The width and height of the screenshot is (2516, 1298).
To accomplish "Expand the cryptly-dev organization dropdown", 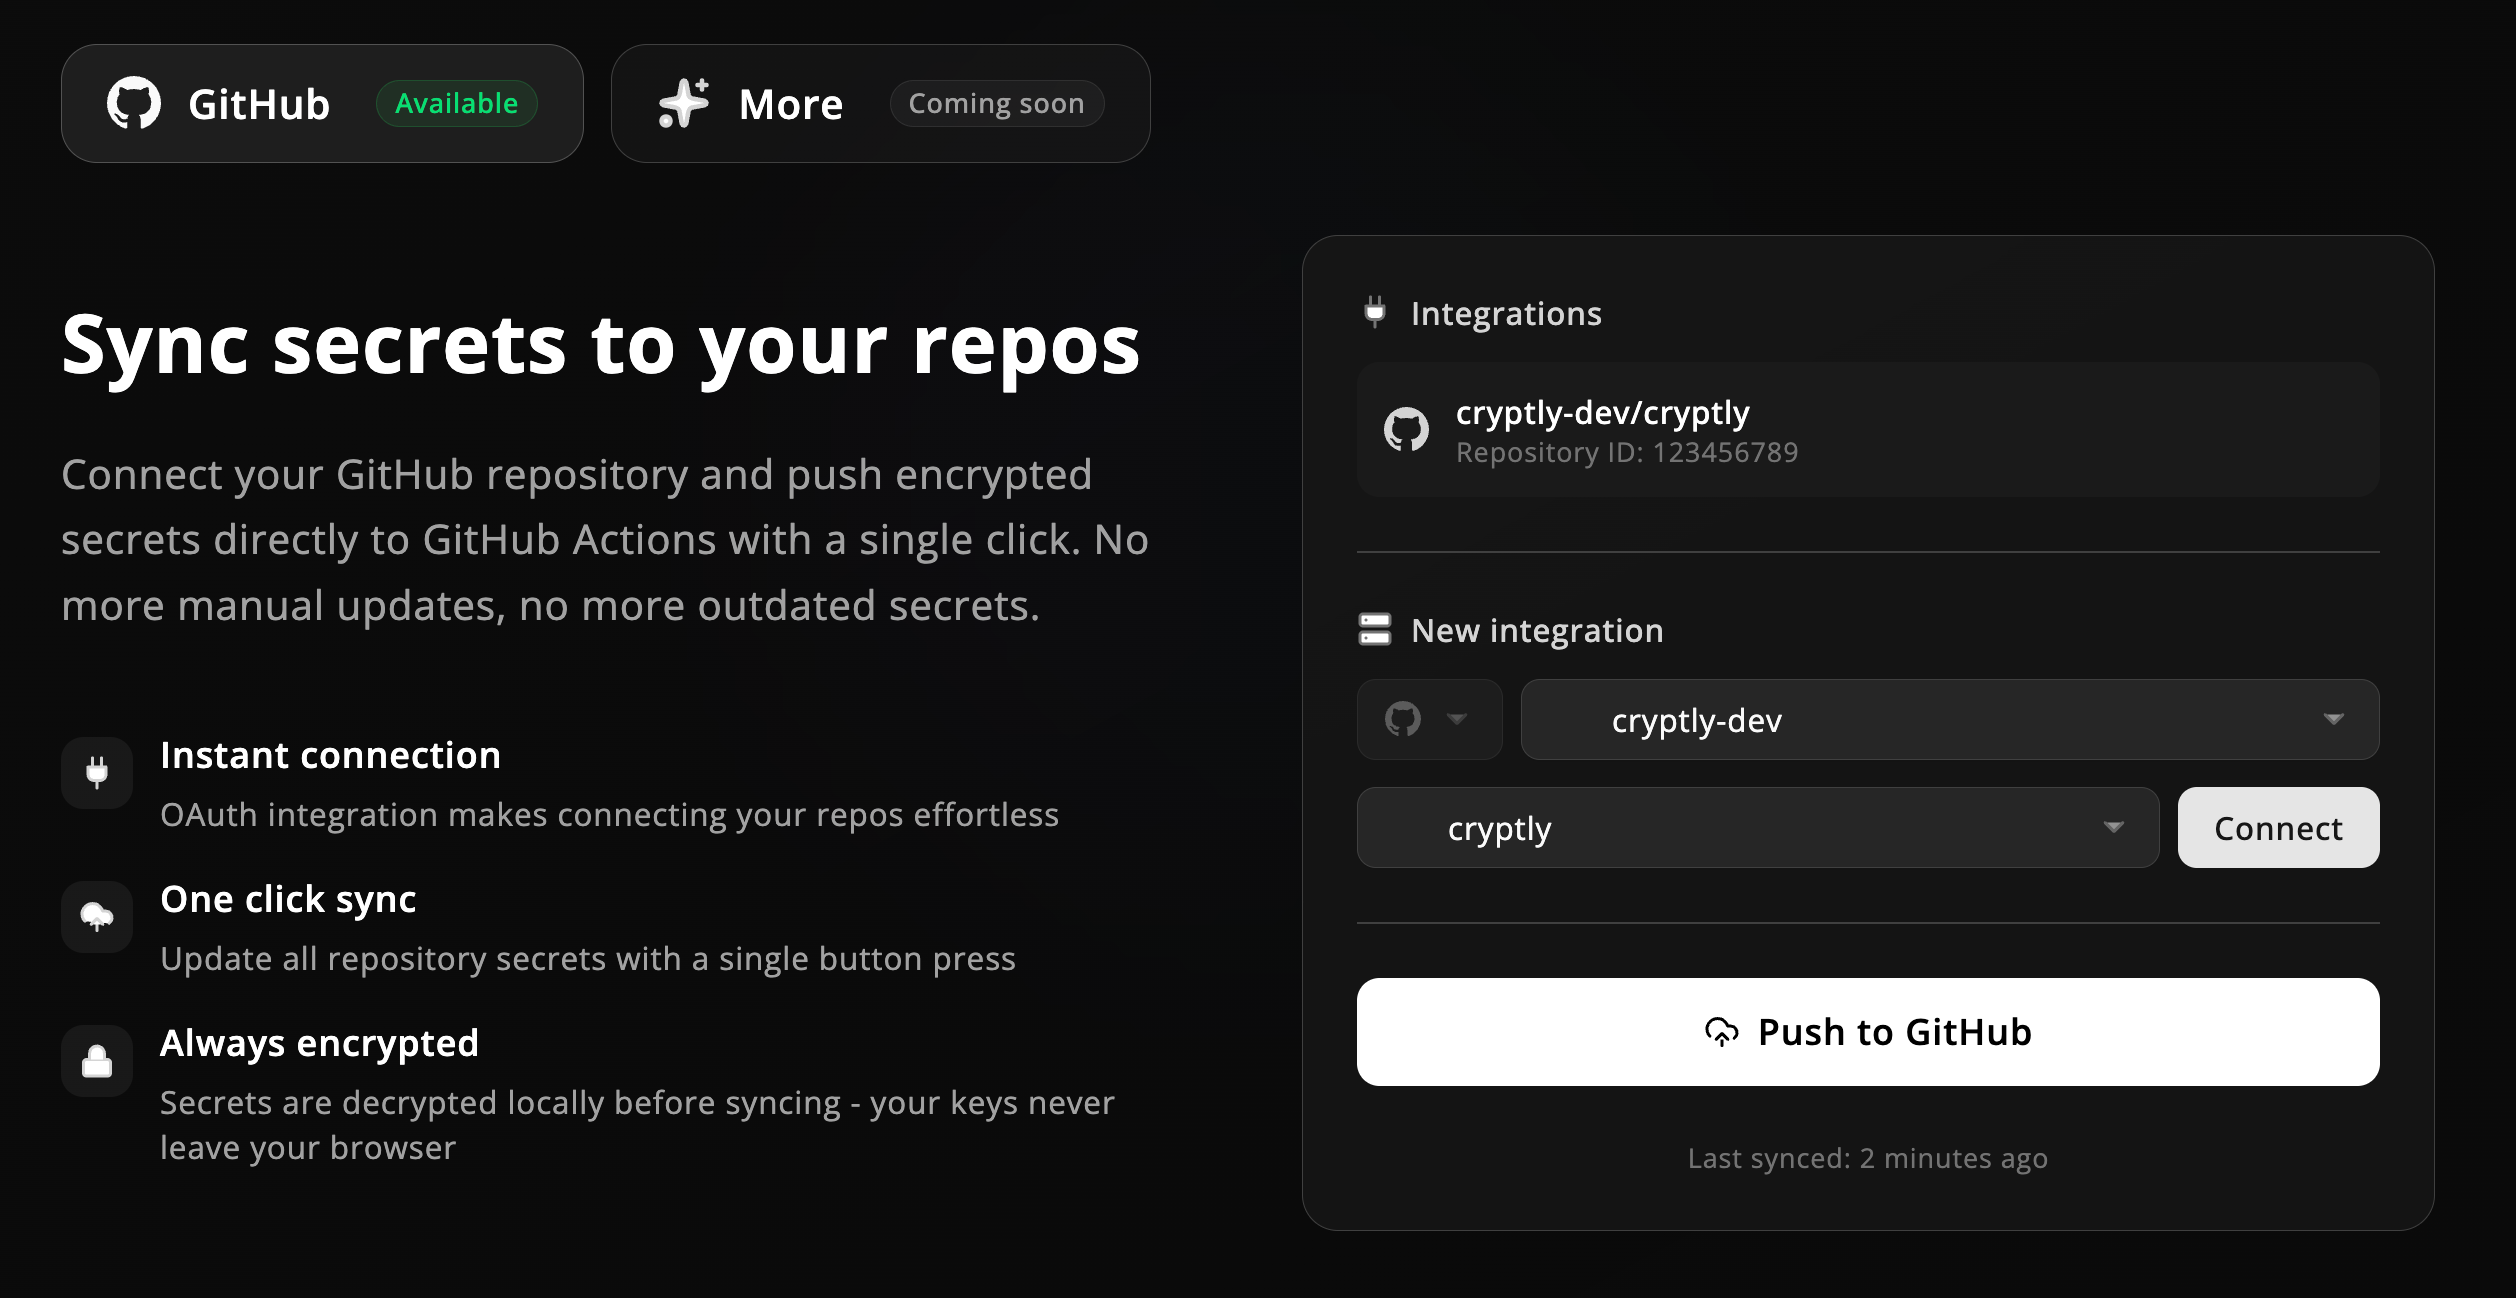I will [x=1949, y=719].
